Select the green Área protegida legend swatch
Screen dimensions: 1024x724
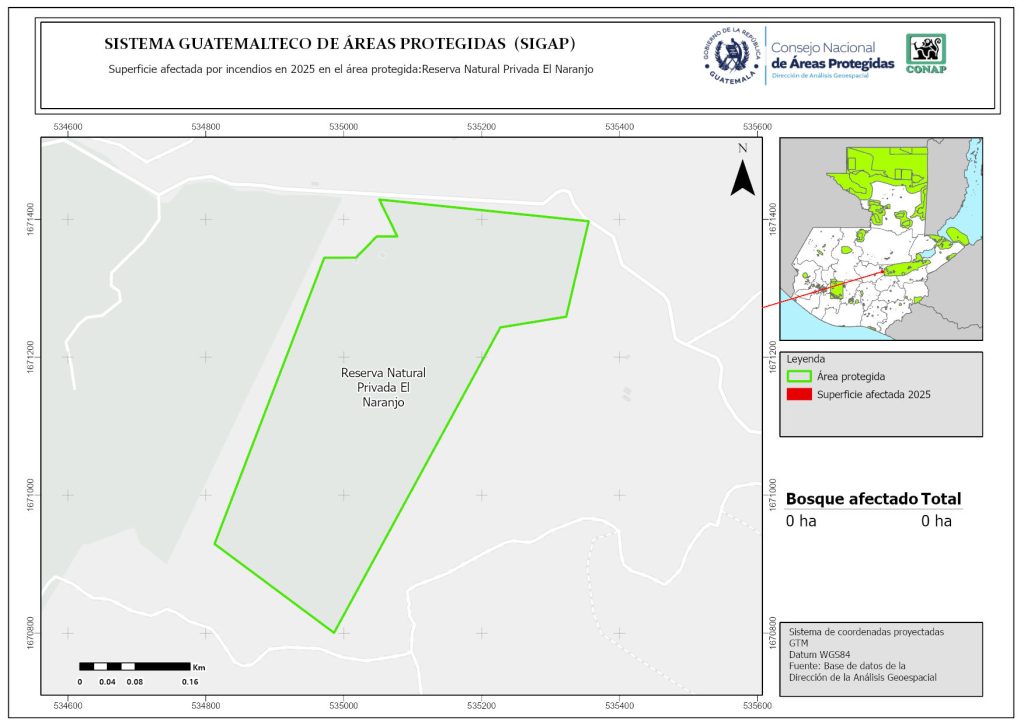798,377
